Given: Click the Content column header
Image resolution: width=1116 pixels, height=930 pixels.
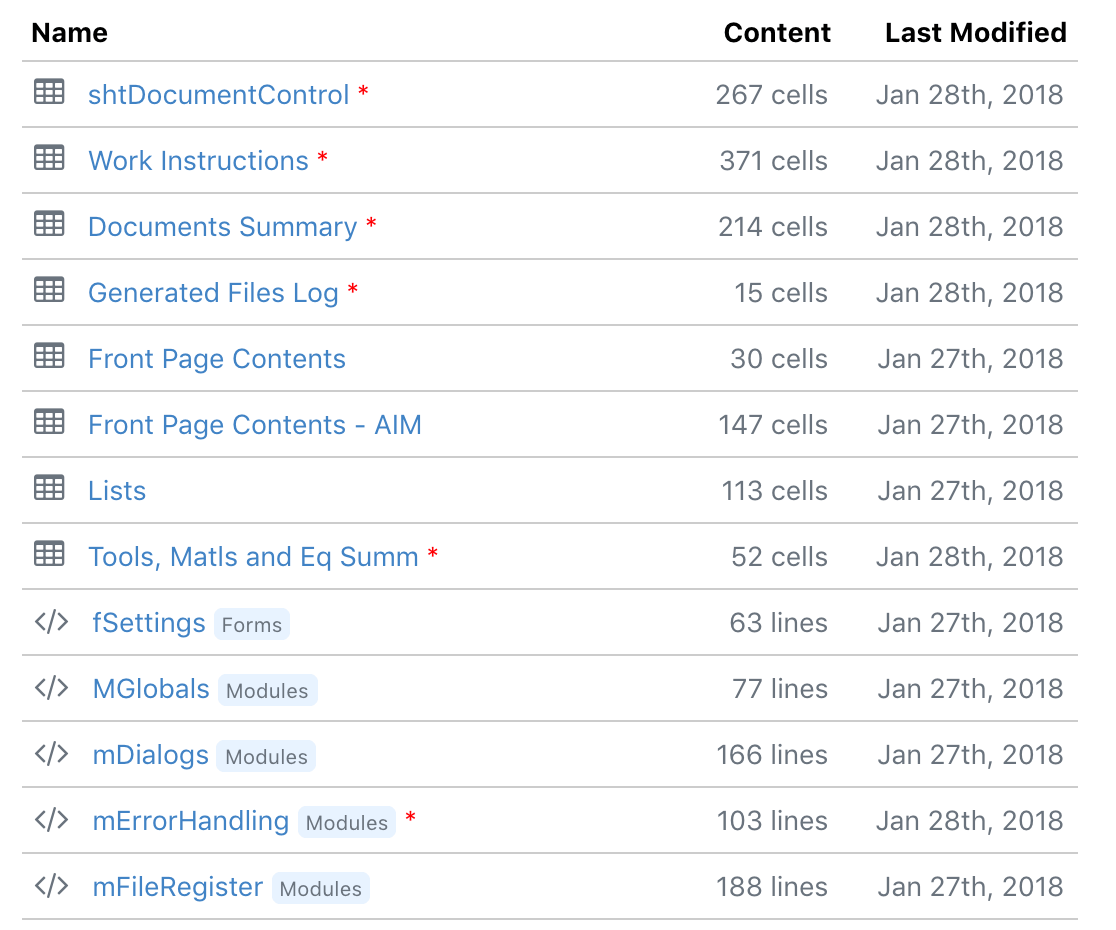Looking at the screenshot, I should pyautogui.click(x=777, y=33).
